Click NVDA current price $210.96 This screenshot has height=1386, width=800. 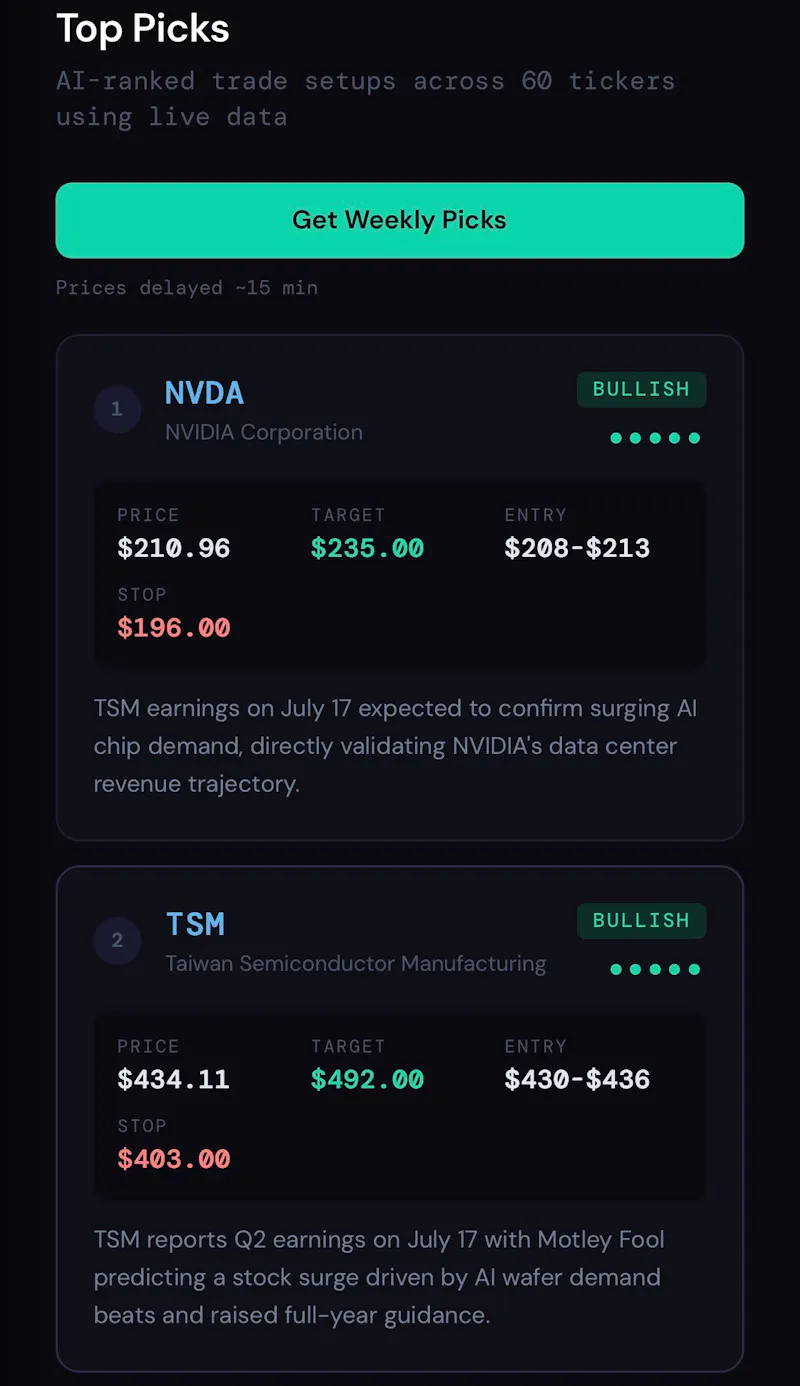(174, 548)
